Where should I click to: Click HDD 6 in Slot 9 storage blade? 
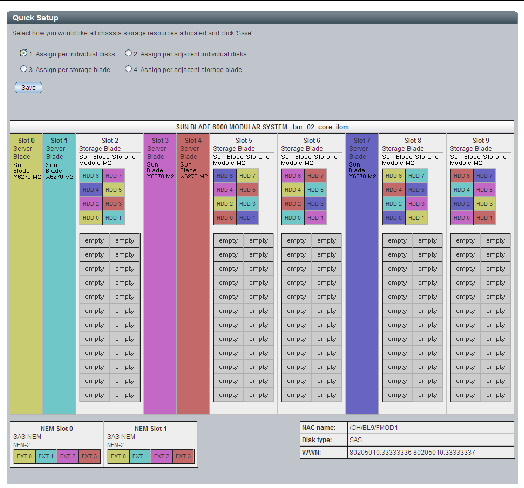[462, 176]
